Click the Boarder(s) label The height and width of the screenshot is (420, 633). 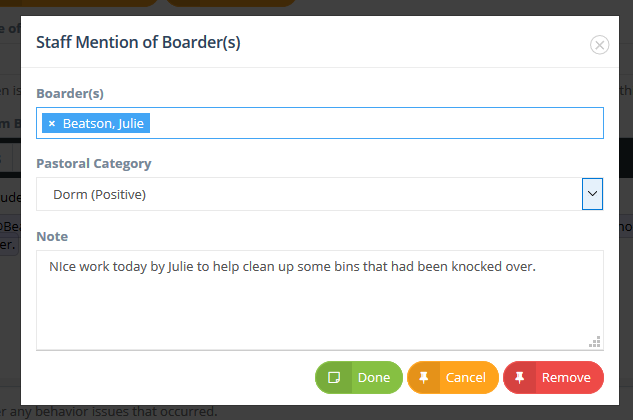click(x=70, y=93)
